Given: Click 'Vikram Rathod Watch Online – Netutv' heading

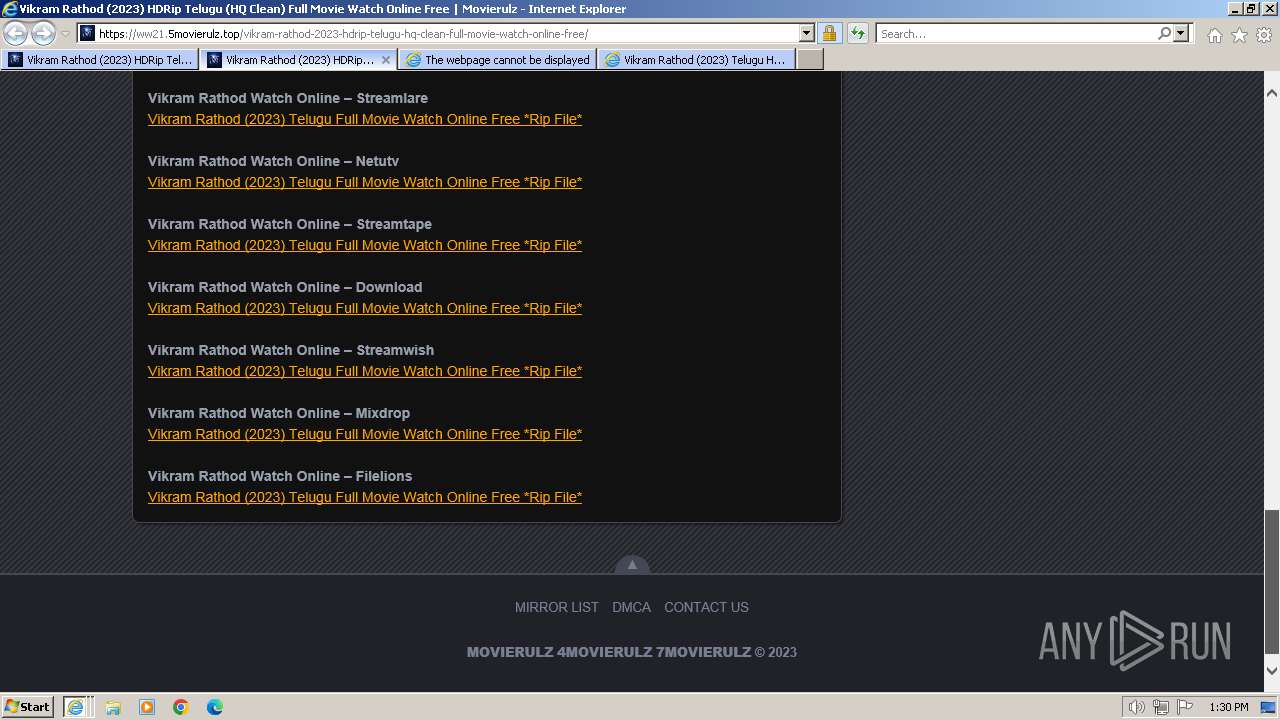Looking at the screenshot, I should 273,161.
